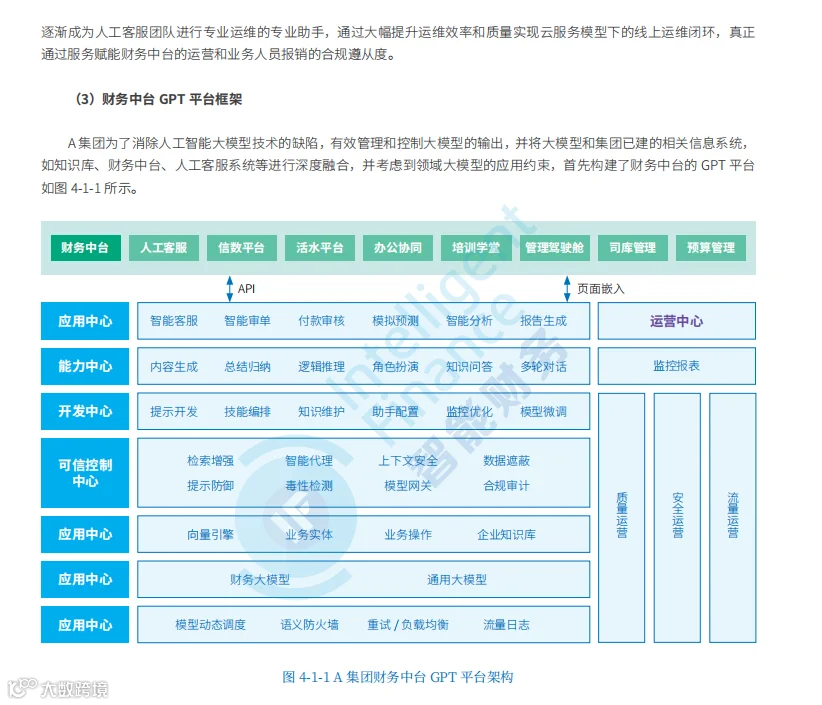Click the green 财务中台 box
Screen dimensions: 822x705
pyautogui.click(x=85, y=247)
